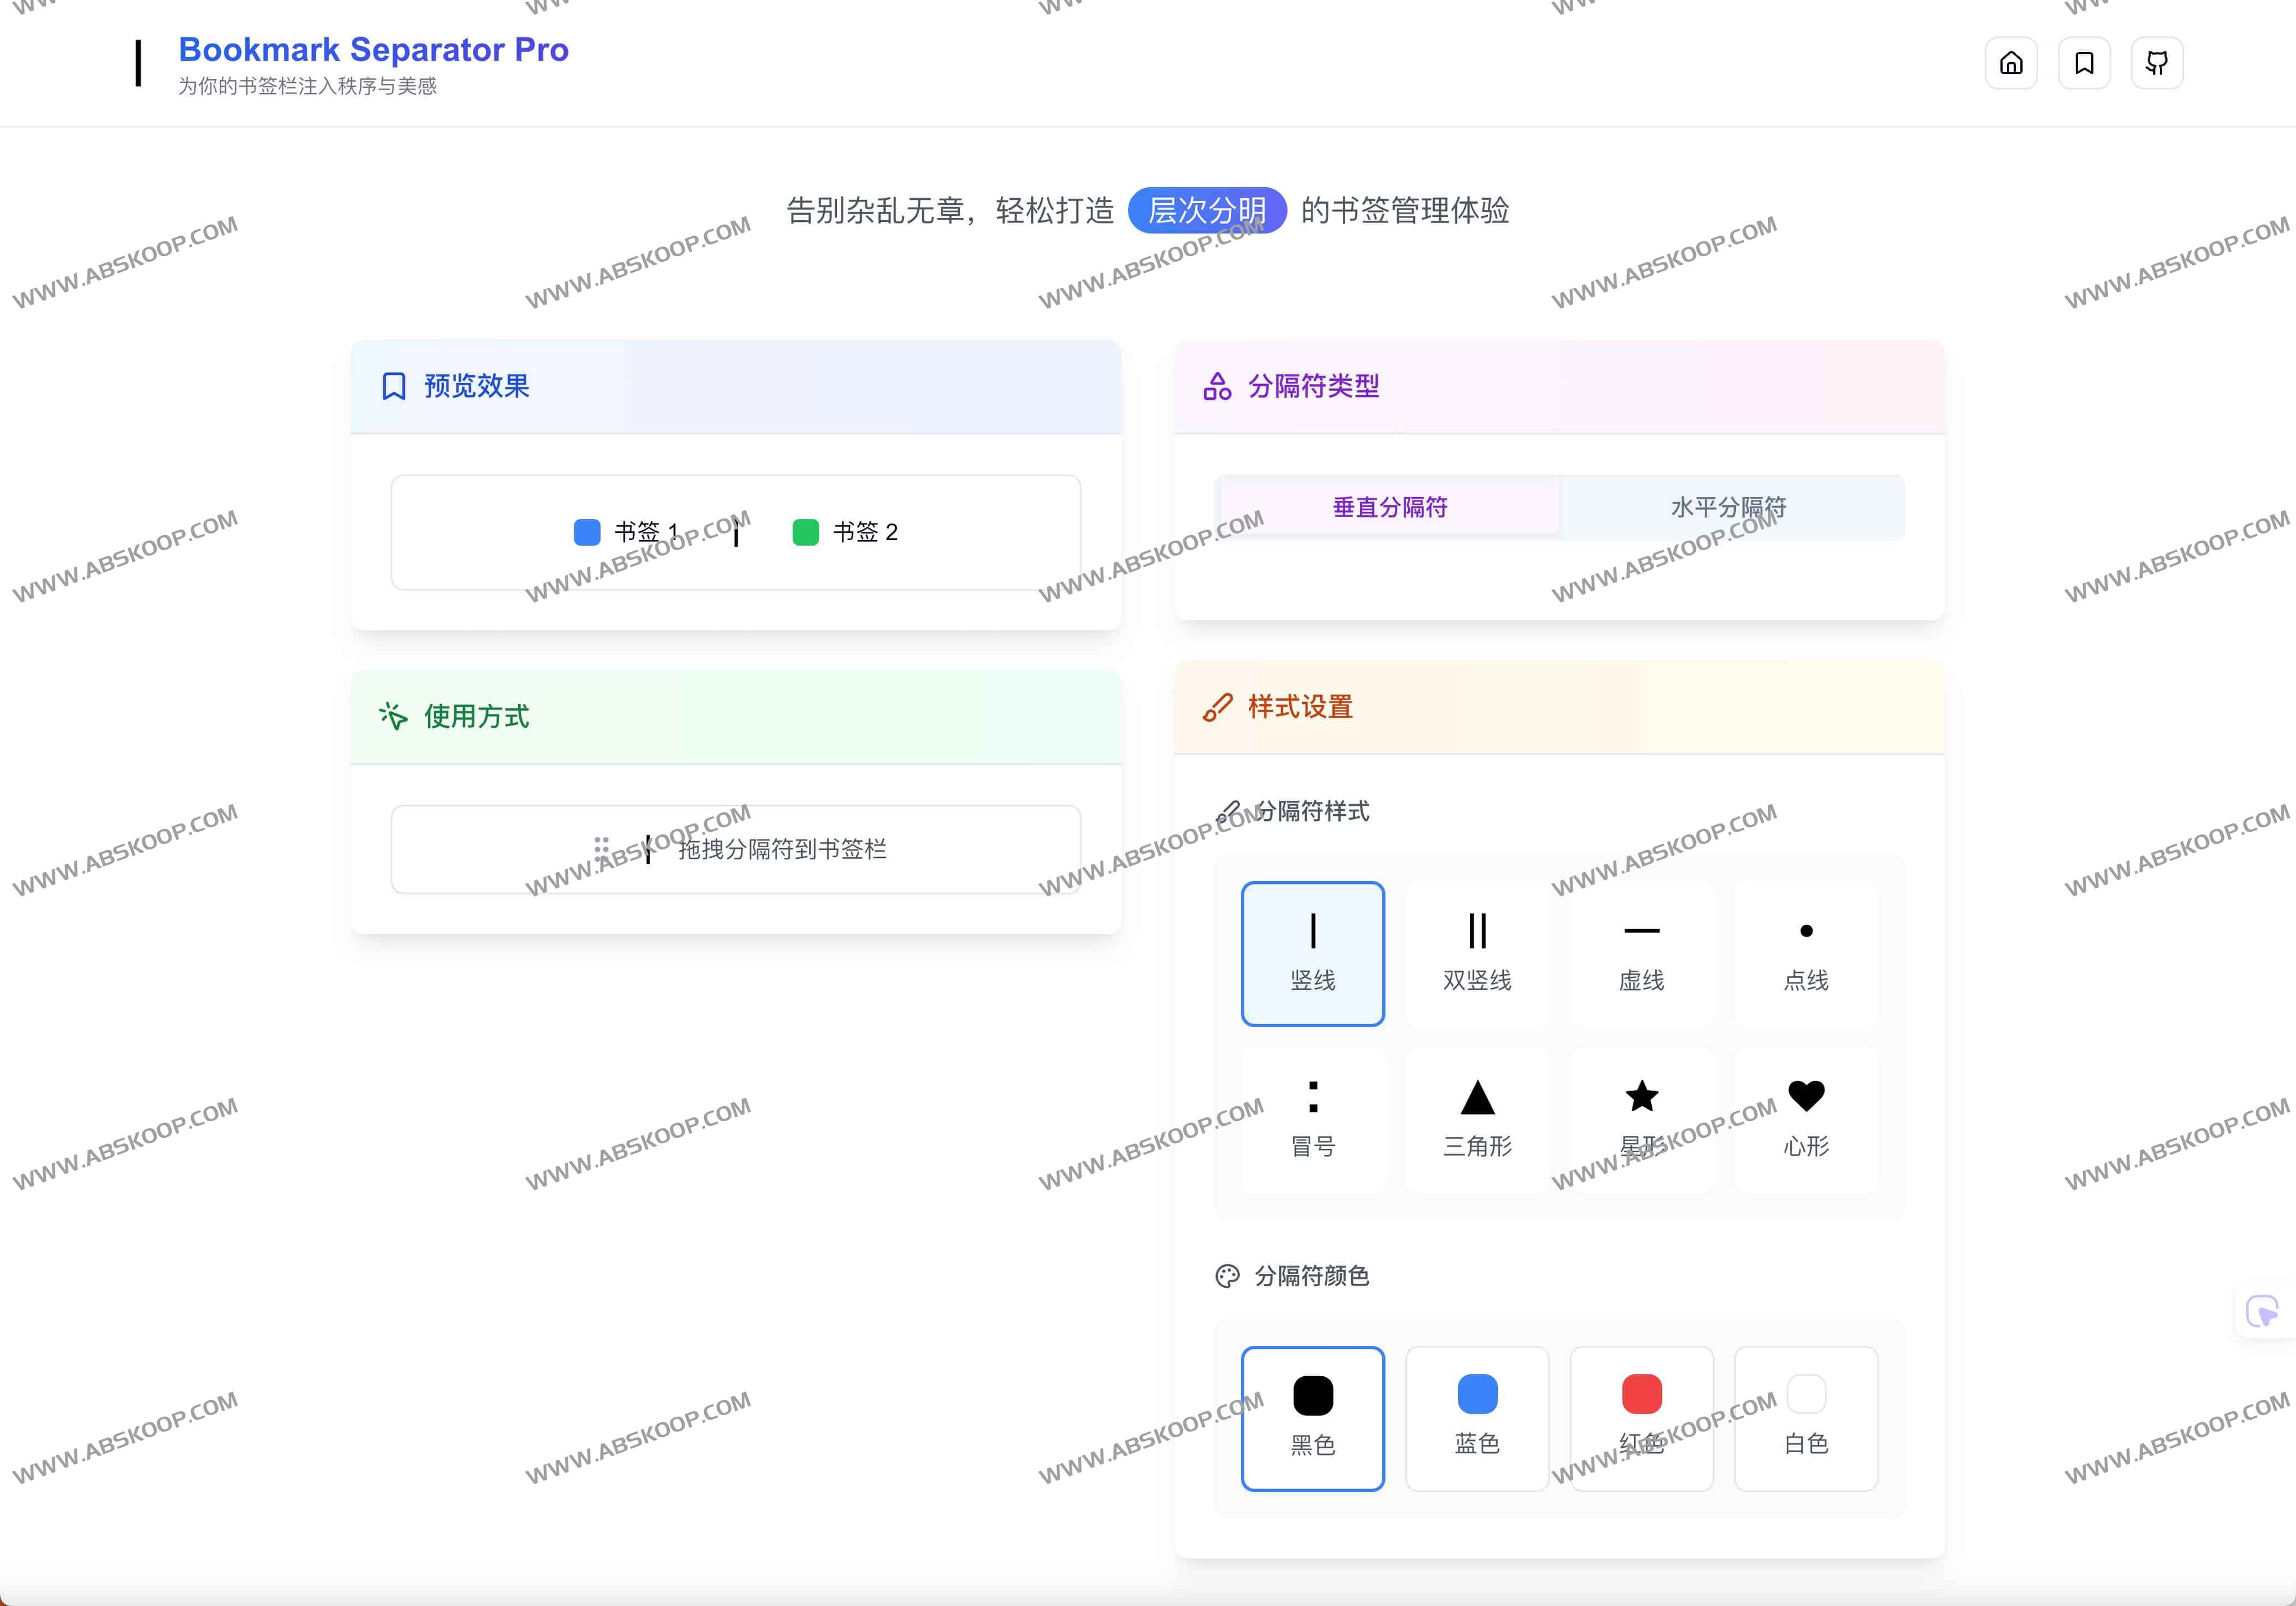Viewport: 2296px width, 1606px height.
Task: Click the 层次分明 highlighted badge
Action: coord(1207,211)
